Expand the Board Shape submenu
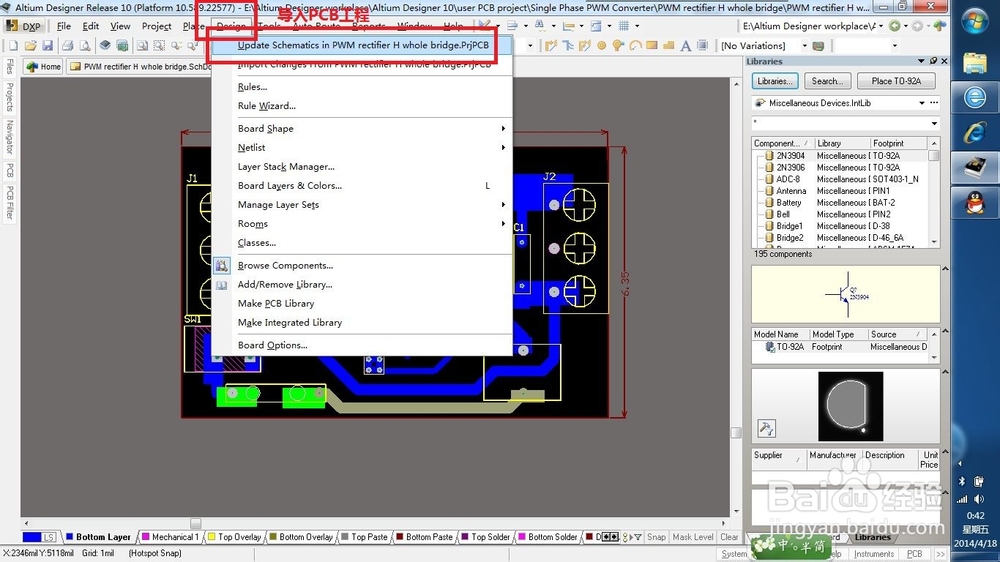This screenshot has width=1000, height=562. (363, 128)
